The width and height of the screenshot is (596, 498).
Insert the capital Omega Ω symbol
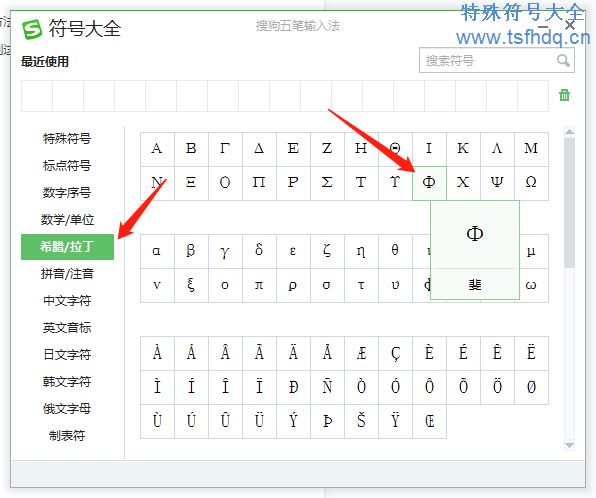(531, 183)
